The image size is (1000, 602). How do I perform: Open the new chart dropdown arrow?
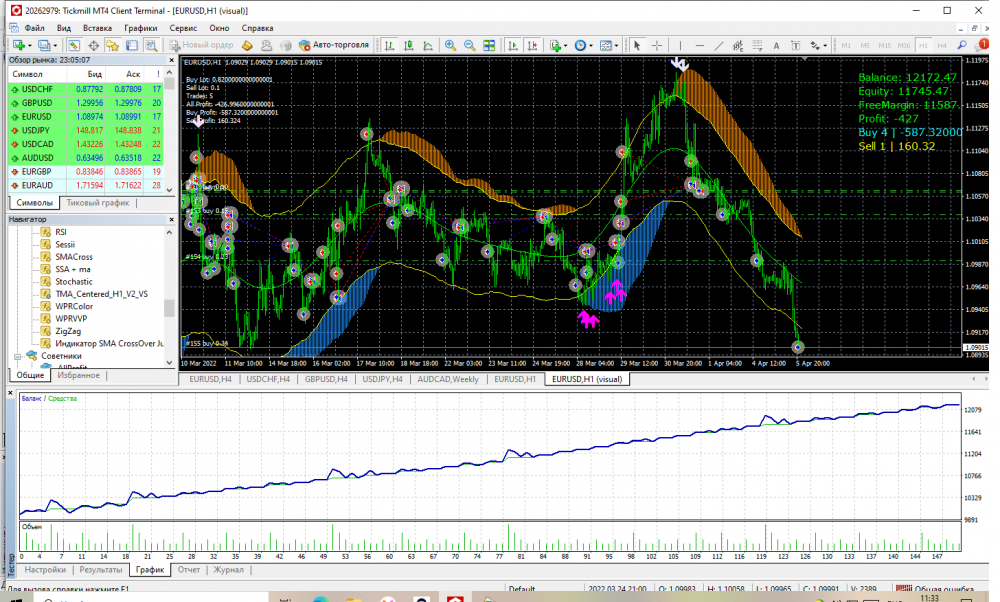pyautogui.click(x=31, y=45)
